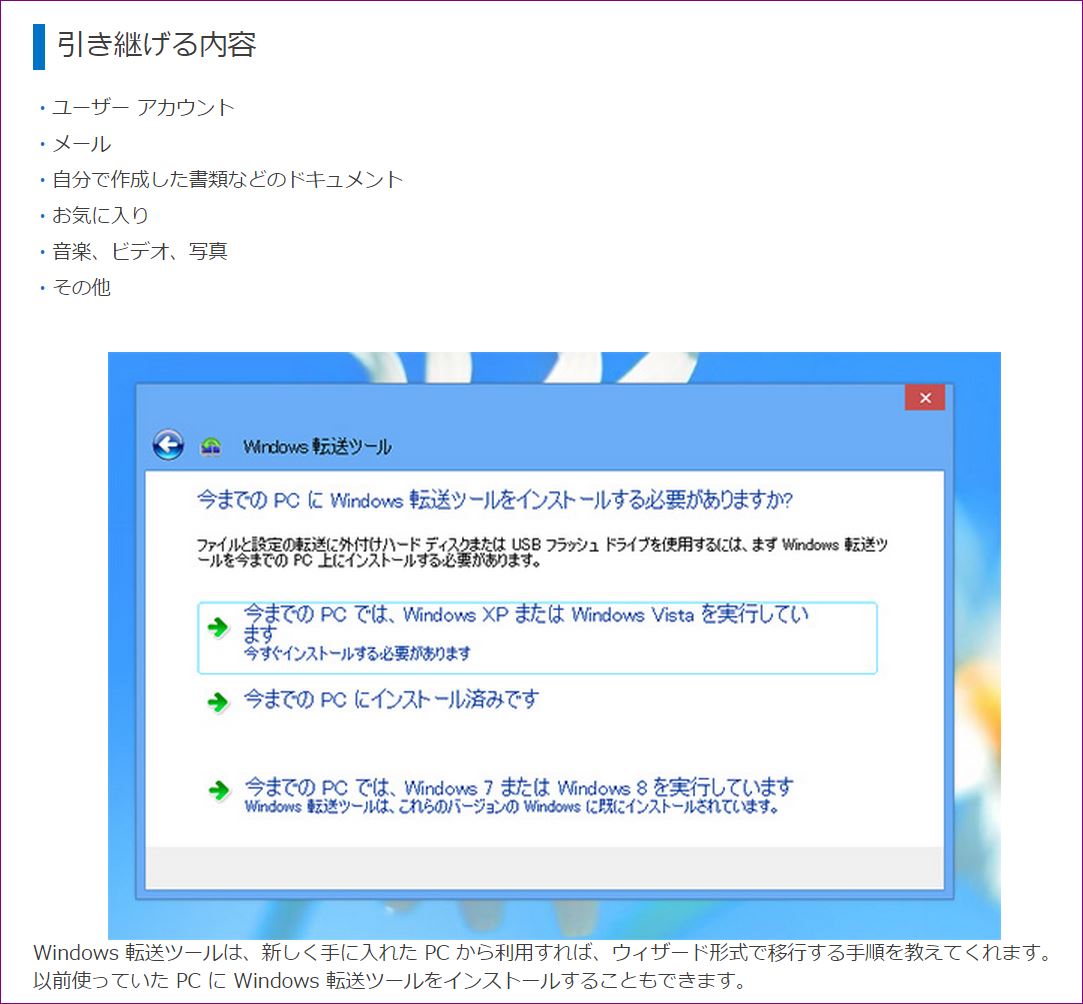Click the お気に入り list item
1083x1004 pixels.
(x=101, y=215)
